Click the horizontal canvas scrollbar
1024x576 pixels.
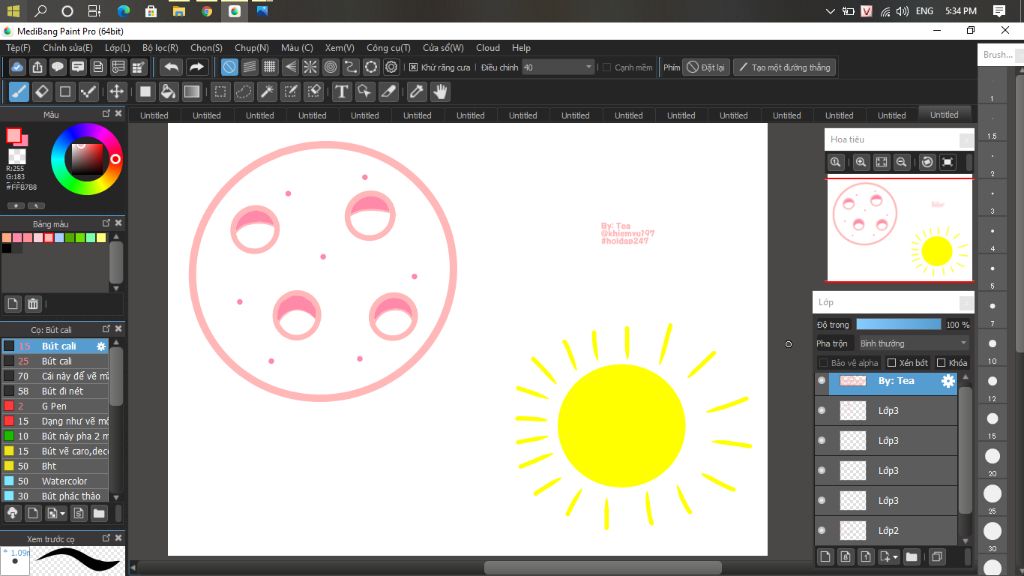coord(603,568)
